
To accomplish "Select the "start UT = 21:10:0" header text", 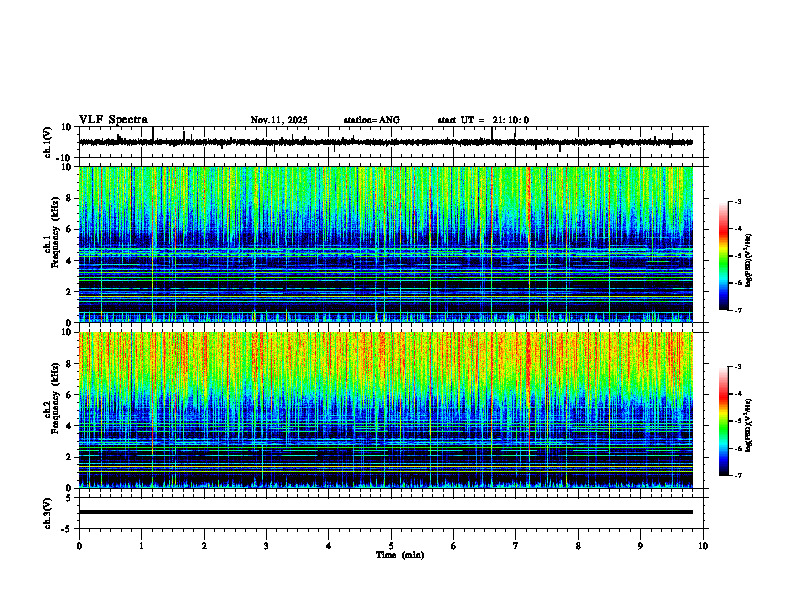I will click(483, 120).
